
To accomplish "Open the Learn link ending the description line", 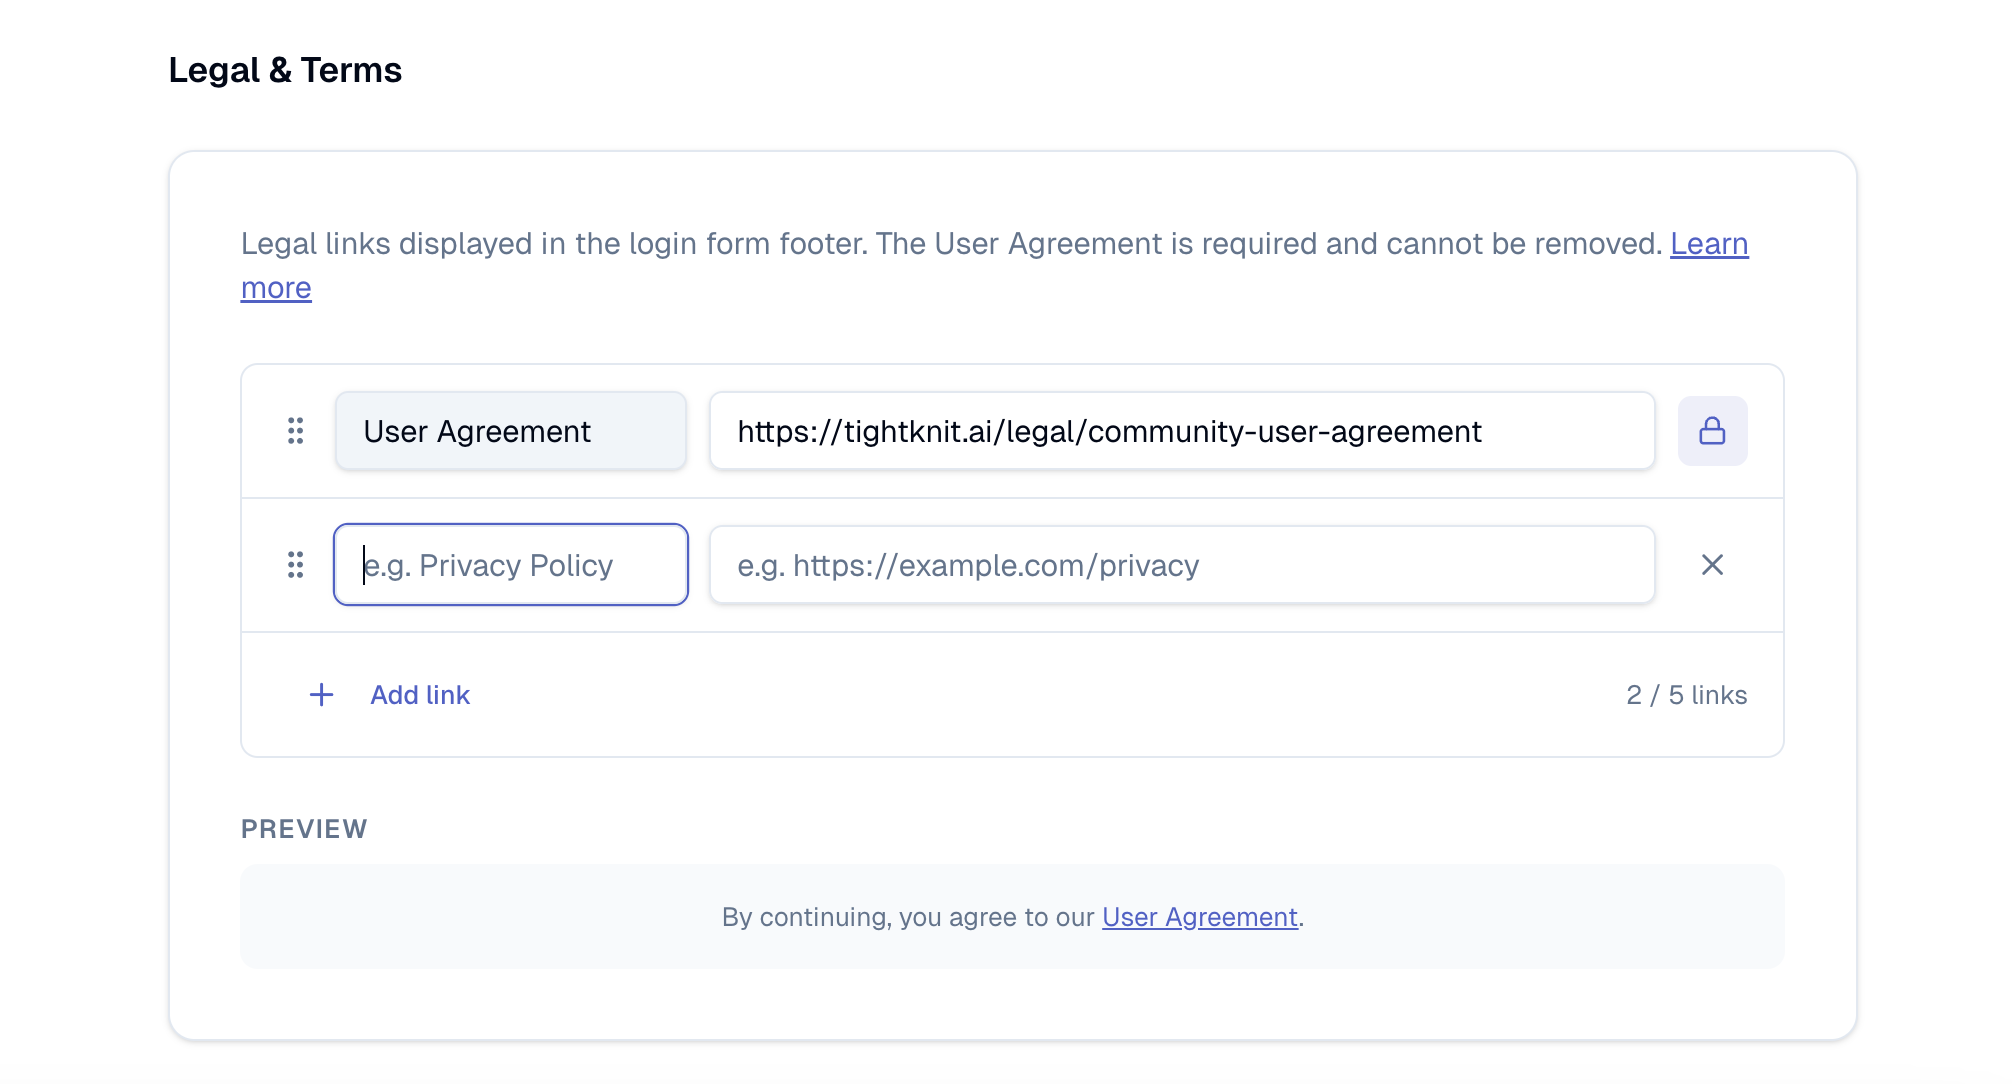I will 1709,244.
